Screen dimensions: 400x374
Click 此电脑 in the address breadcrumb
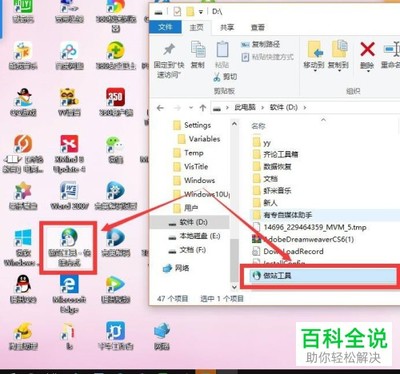[x=245, y=107]
